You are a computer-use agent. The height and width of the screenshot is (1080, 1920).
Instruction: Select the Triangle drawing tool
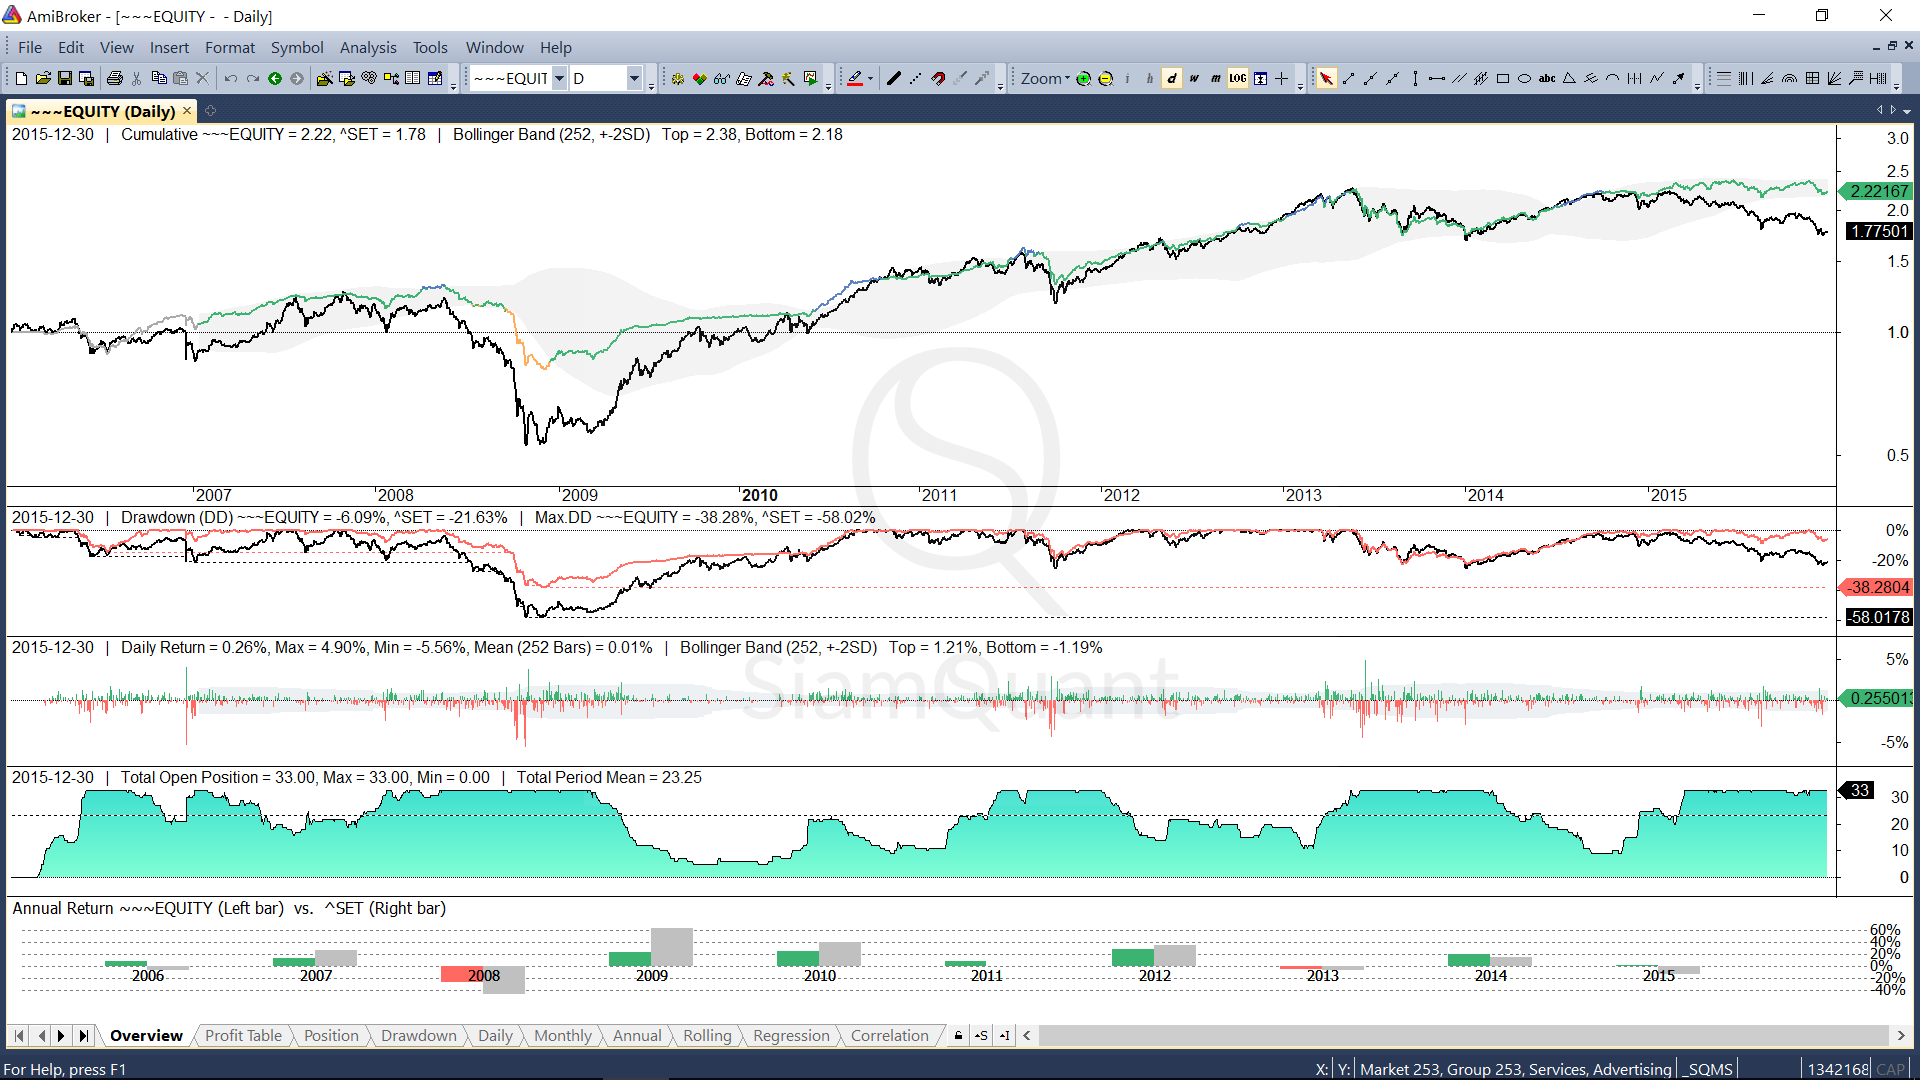tap(1568, 79)
